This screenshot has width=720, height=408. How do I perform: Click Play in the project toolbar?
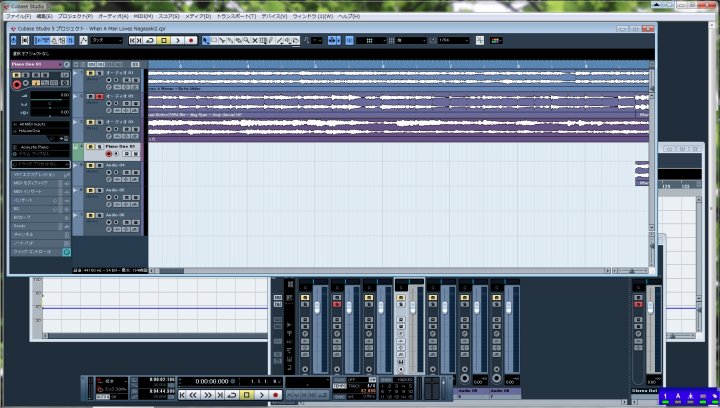pos(178,40)
